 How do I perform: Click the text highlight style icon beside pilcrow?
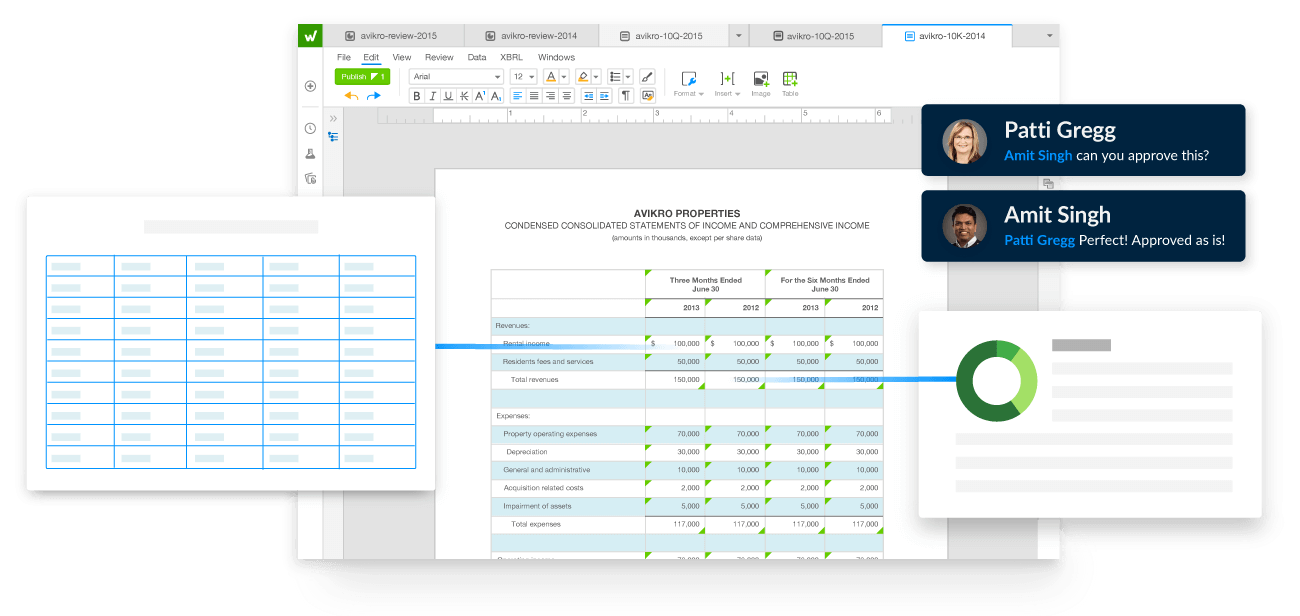(648, 96)
